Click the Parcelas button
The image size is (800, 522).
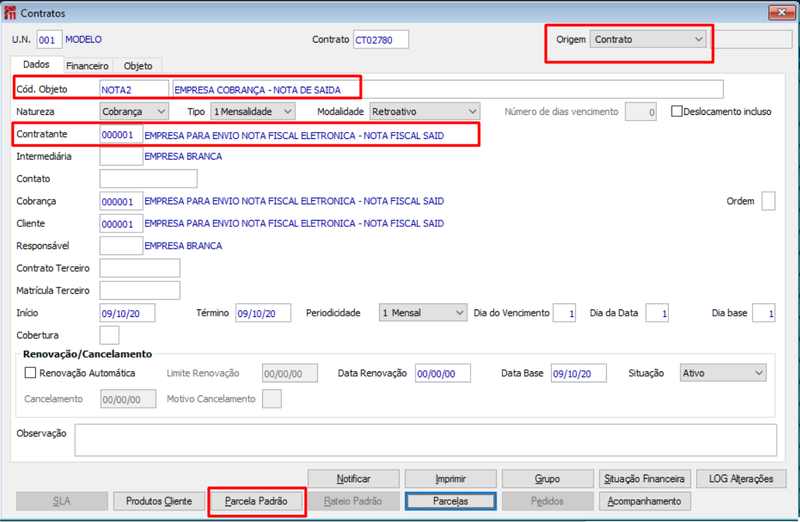(451, 501)
